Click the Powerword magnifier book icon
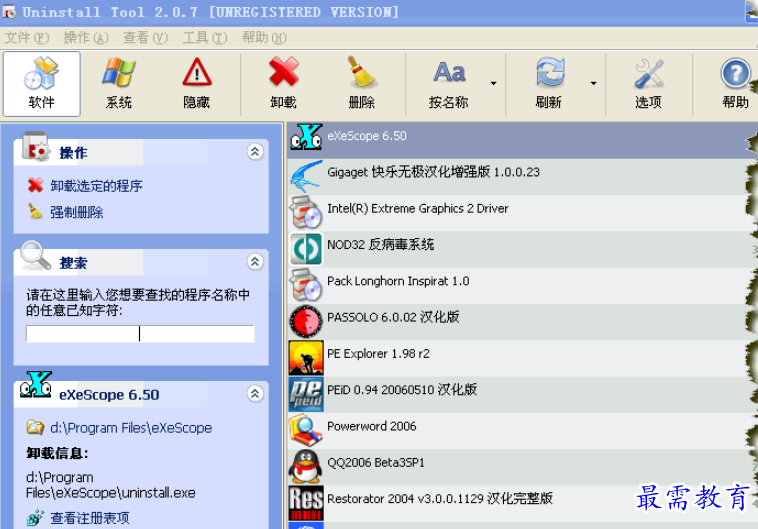758x529 pixels. pyautogui.click(x=306, y=431)
